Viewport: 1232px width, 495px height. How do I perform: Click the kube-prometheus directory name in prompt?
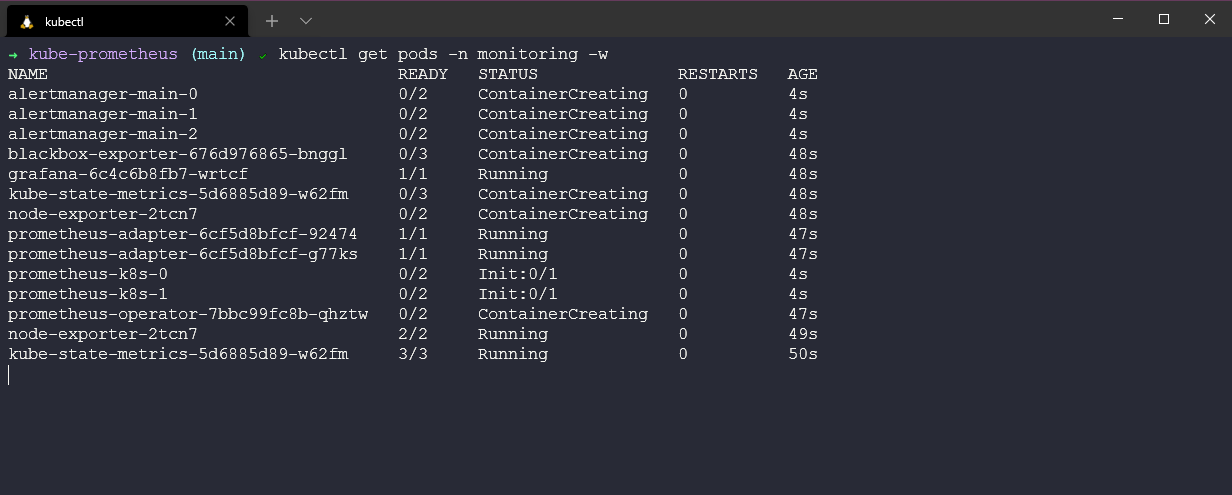click(103, 54)
